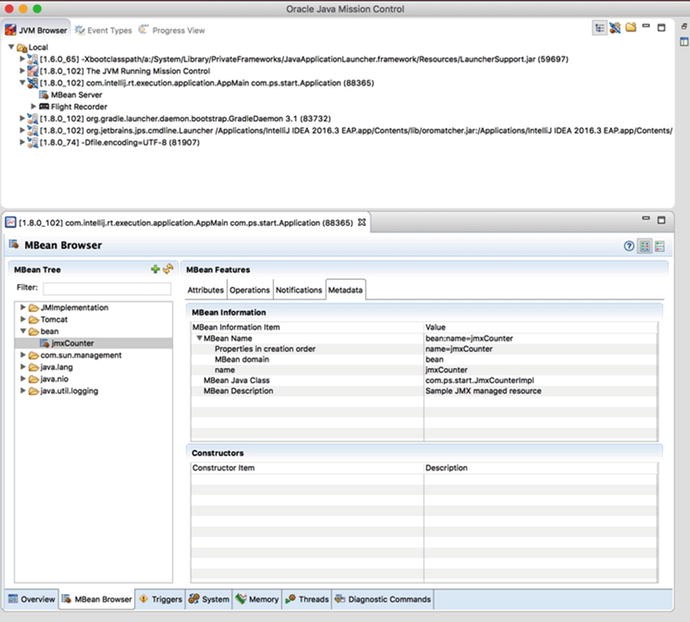Click the Tomcat folder icon
Viewport: 690px width, 622px height.
click(x=33, y=320)
